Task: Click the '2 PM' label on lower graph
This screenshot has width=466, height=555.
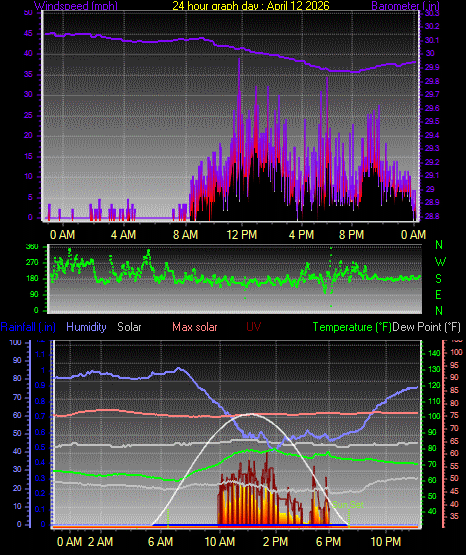Action: (x=275, y=541)
